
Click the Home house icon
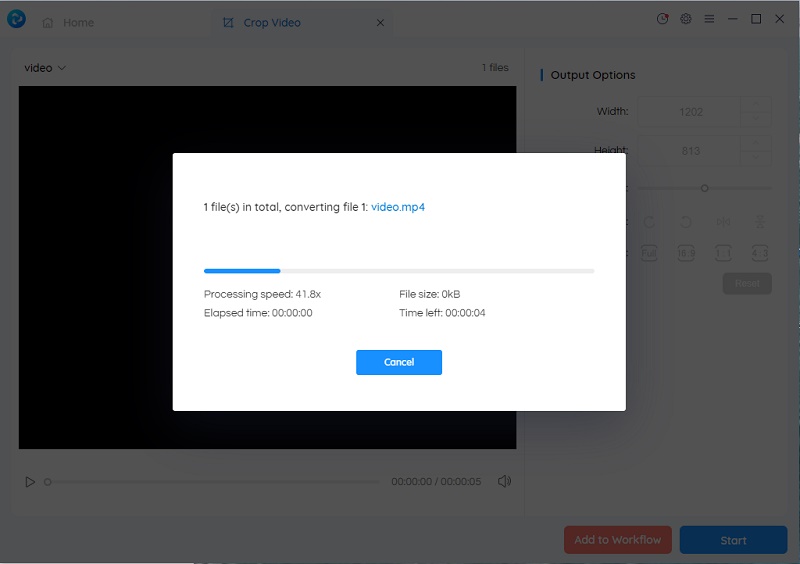pyautogui.click(x=48, y=22)
